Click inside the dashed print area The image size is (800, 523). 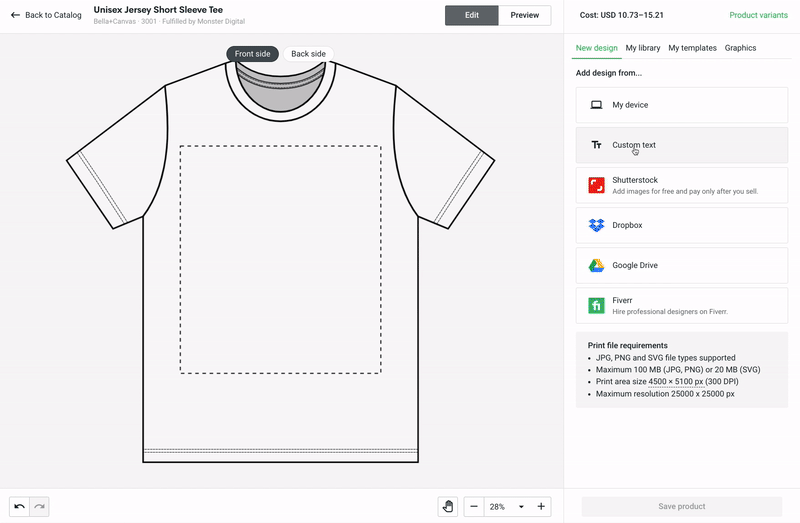coord(281,260)
